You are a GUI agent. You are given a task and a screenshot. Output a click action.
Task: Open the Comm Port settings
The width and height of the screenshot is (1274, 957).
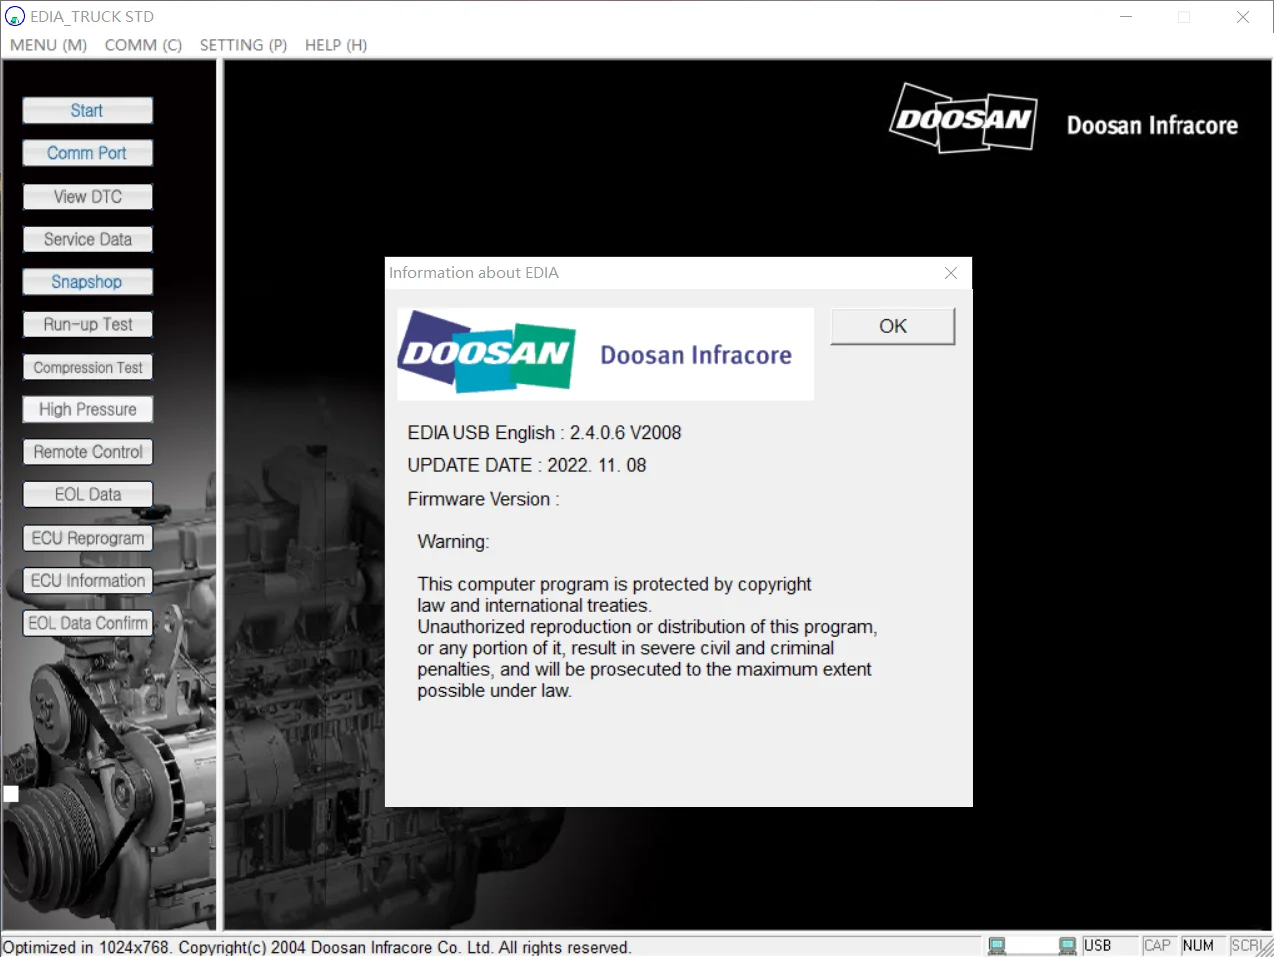[x=87, y=153]
